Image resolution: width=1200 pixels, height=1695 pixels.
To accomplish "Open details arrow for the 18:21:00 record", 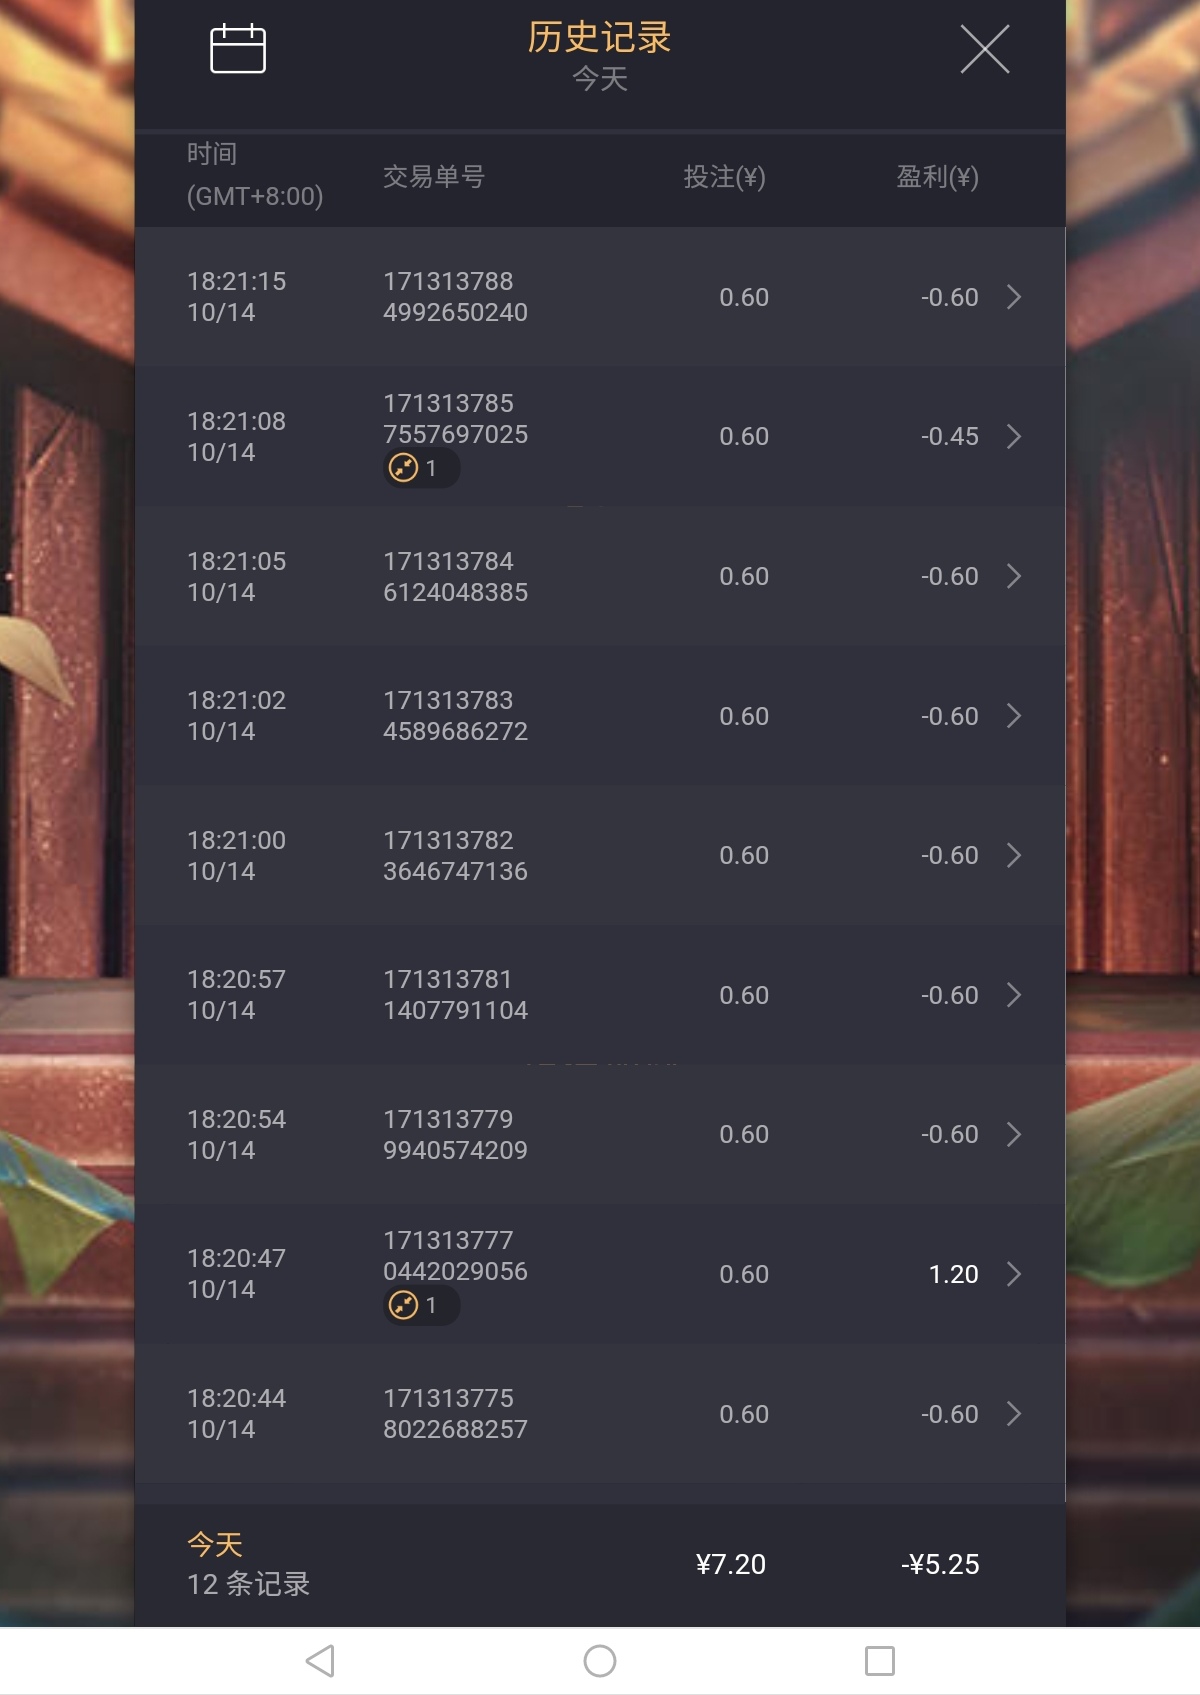I will click(x=1013, y=855).
